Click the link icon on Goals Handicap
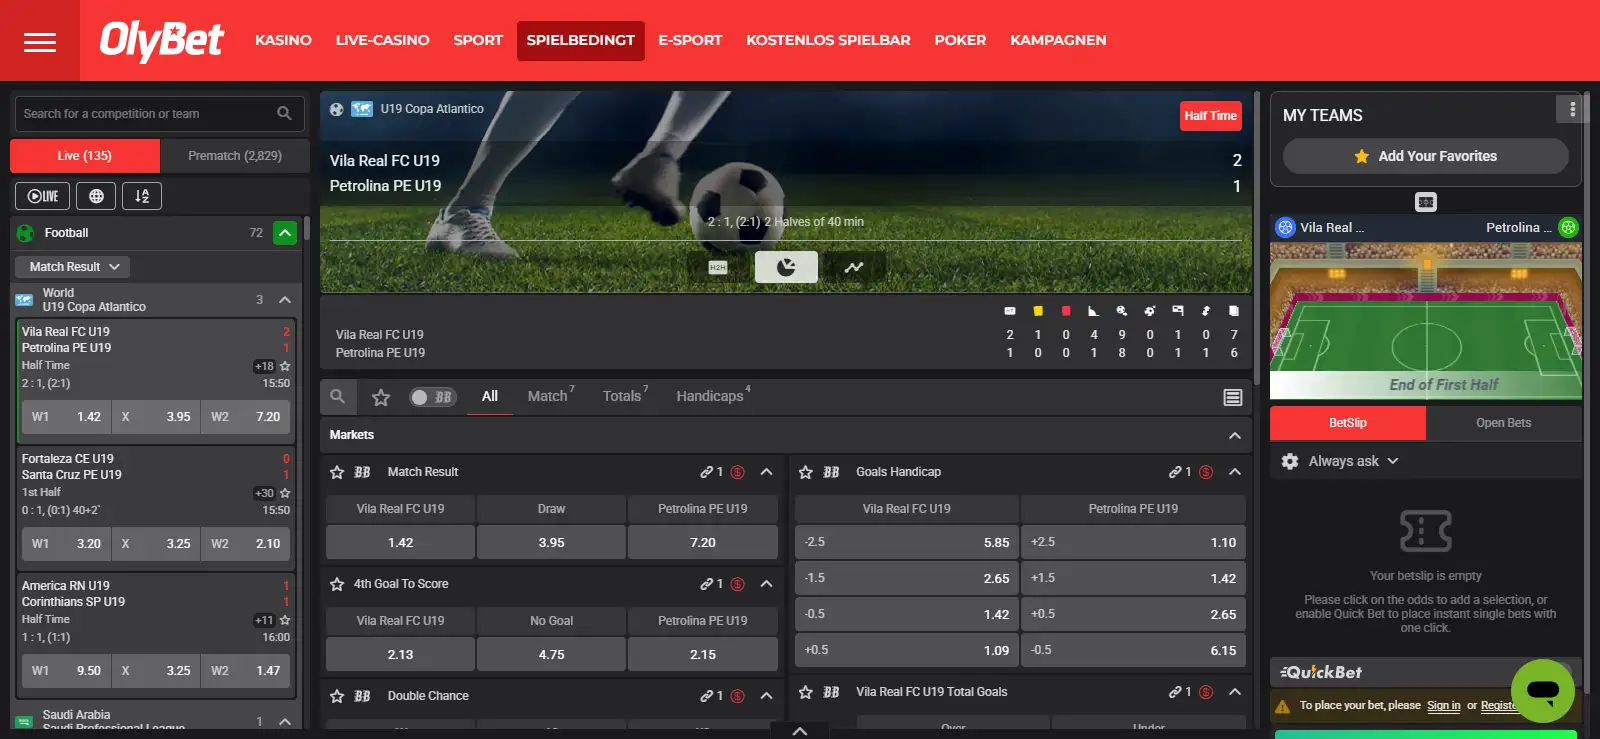 (1176, 472)
